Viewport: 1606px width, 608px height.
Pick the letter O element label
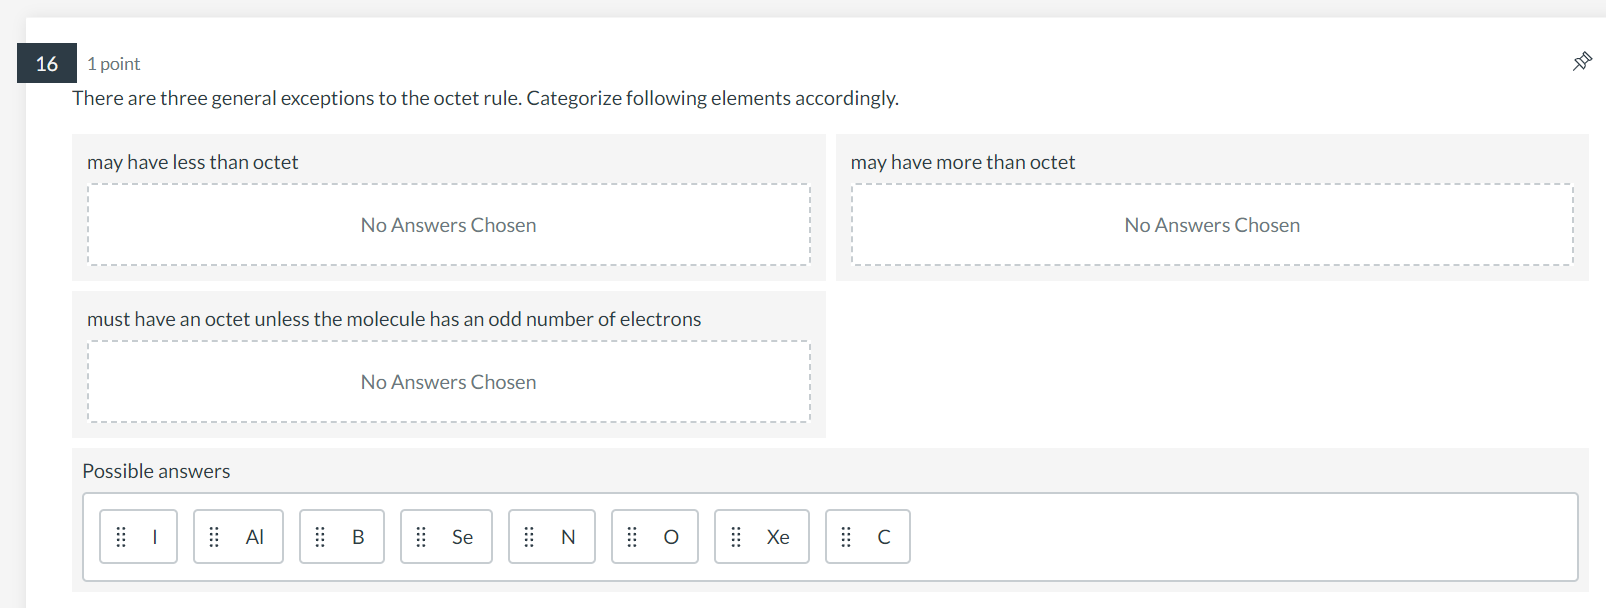[671, 537]
